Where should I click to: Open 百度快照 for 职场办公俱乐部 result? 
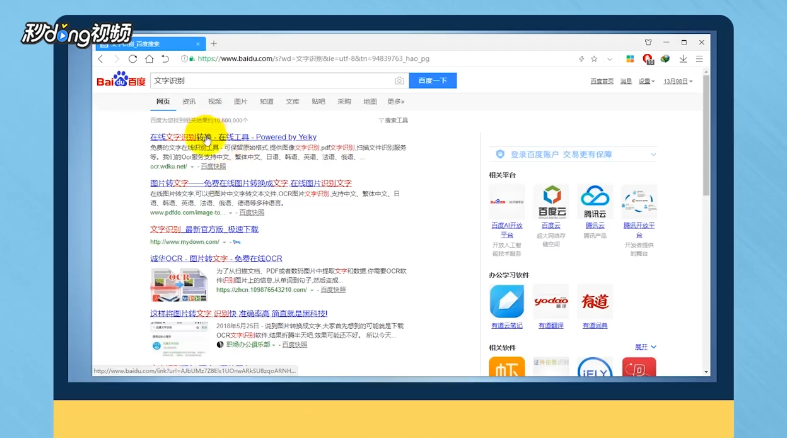[294, 345]
